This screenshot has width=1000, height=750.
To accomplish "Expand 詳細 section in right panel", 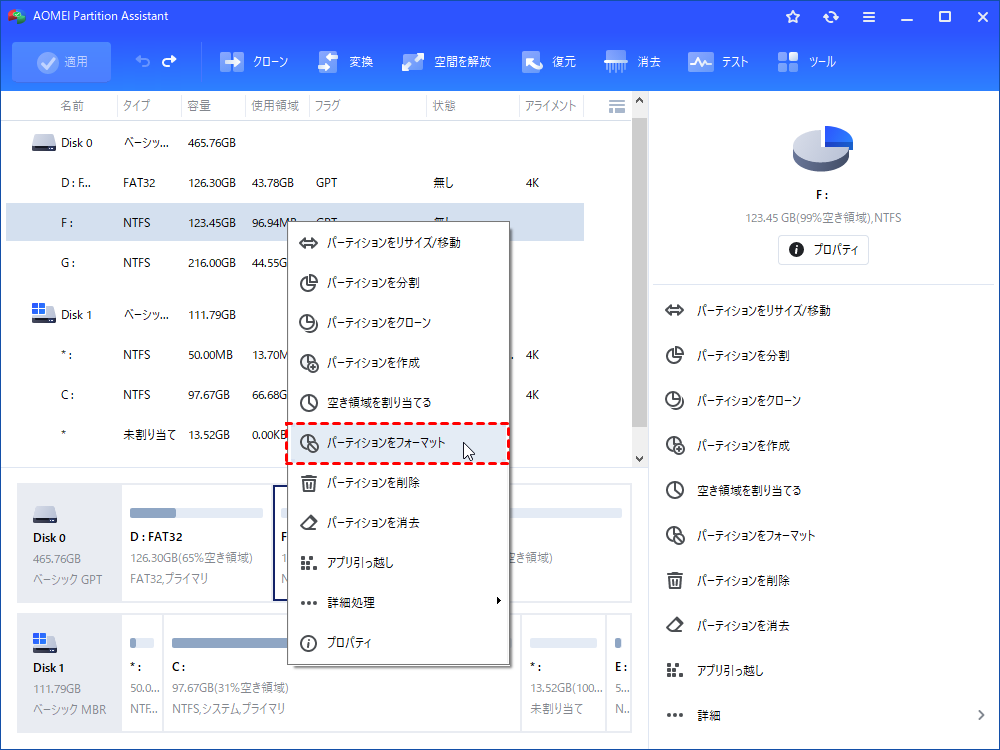I will (980, 715).
